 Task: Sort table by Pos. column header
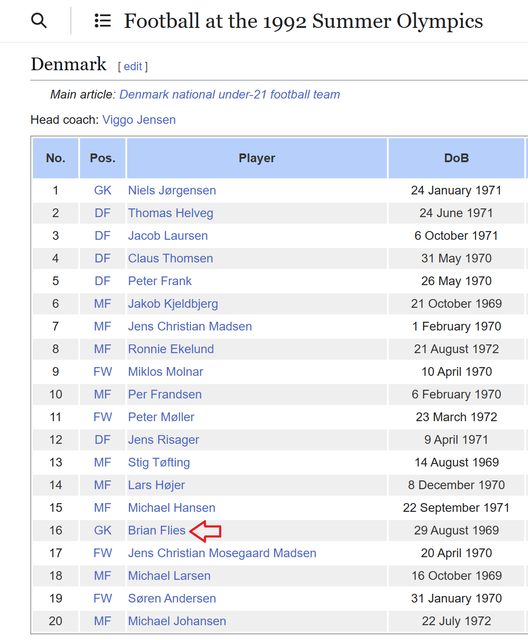(102, 158)
